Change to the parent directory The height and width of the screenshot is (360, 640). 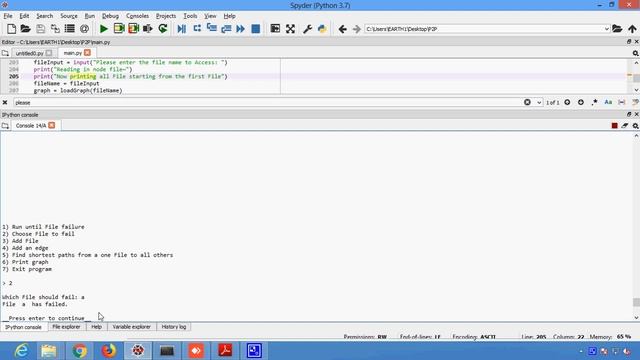click(x=632, y=29)
